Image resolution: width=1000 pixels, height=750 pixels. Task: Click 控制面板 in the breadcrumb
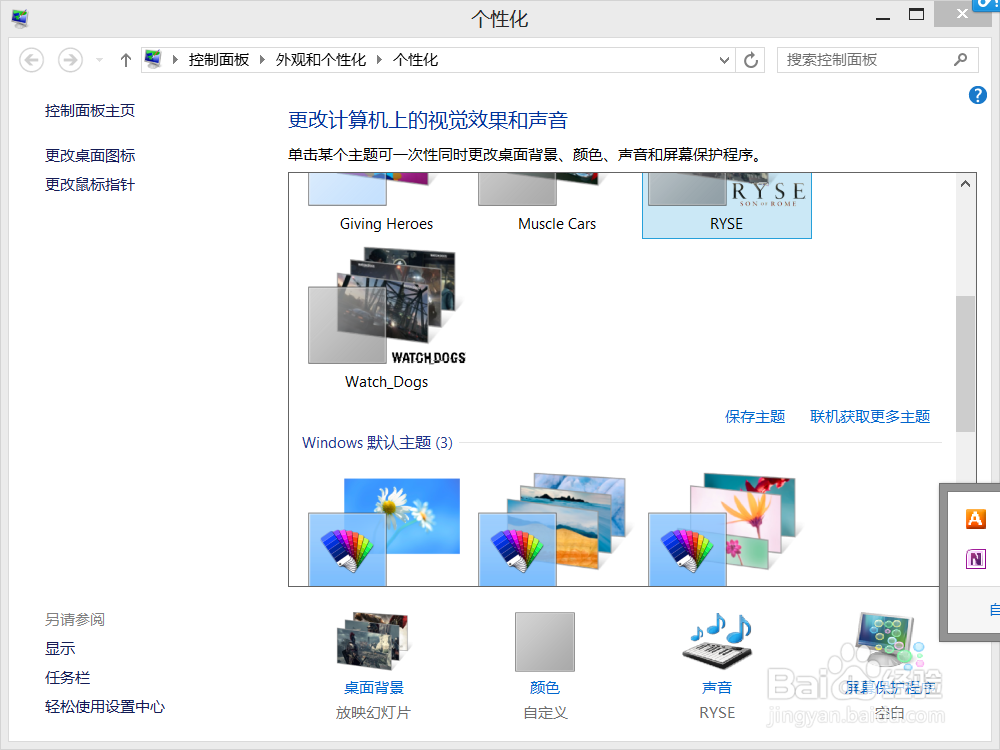219,60
